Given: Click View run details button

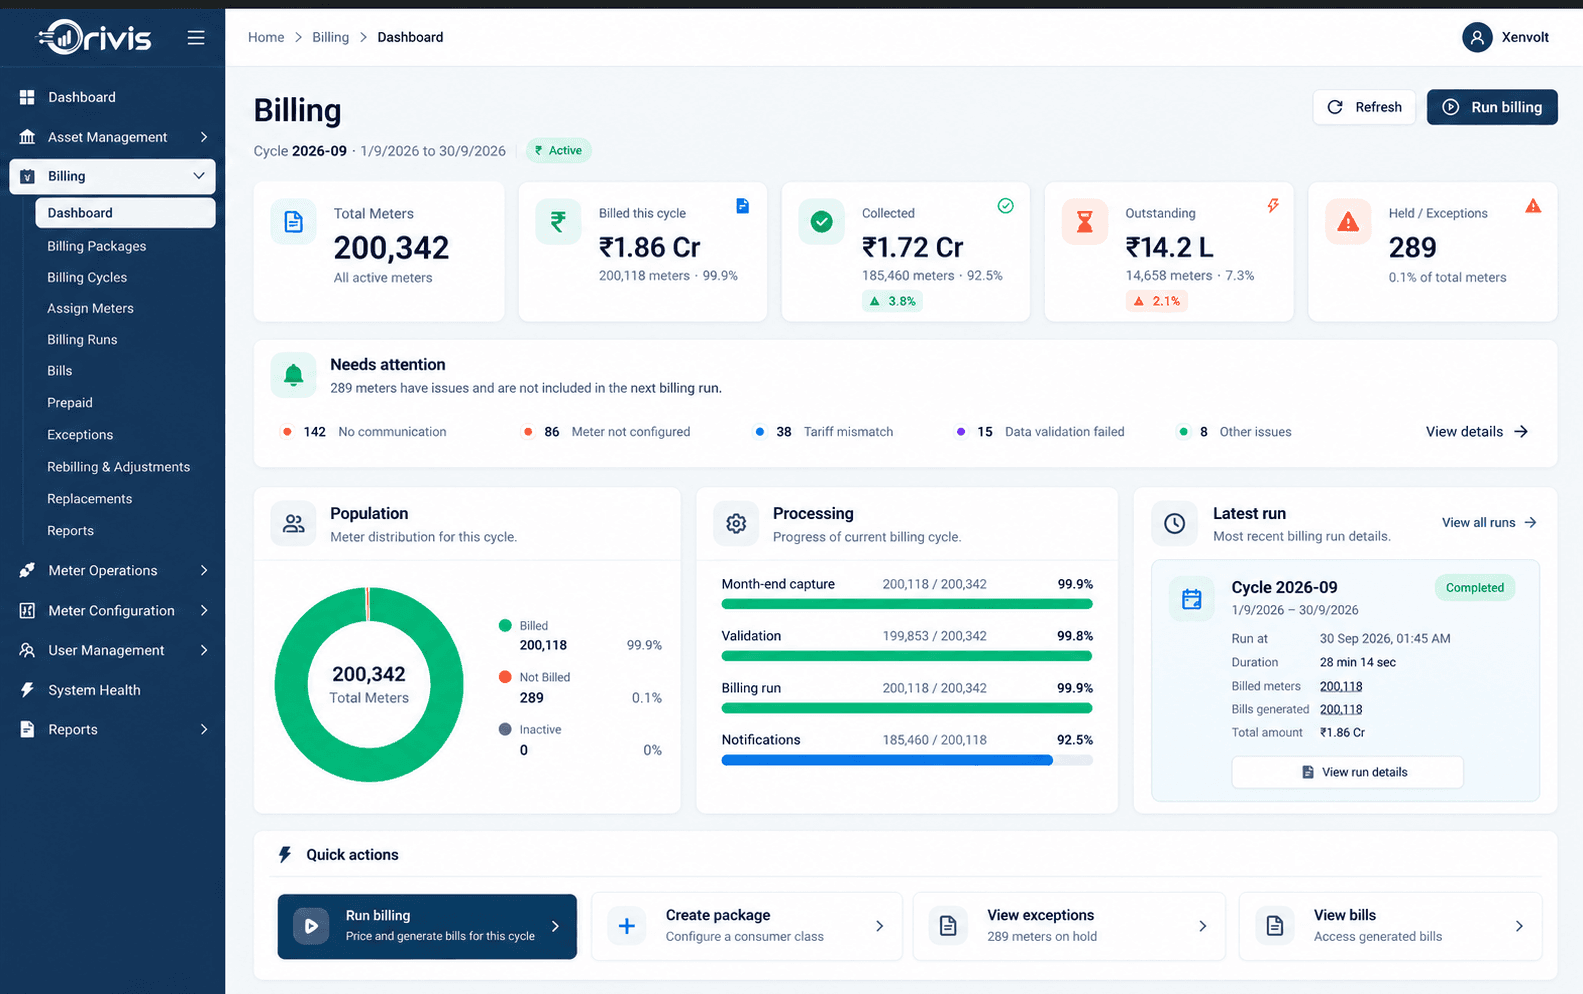Looking at the screenshot, I should [1347, 772].
